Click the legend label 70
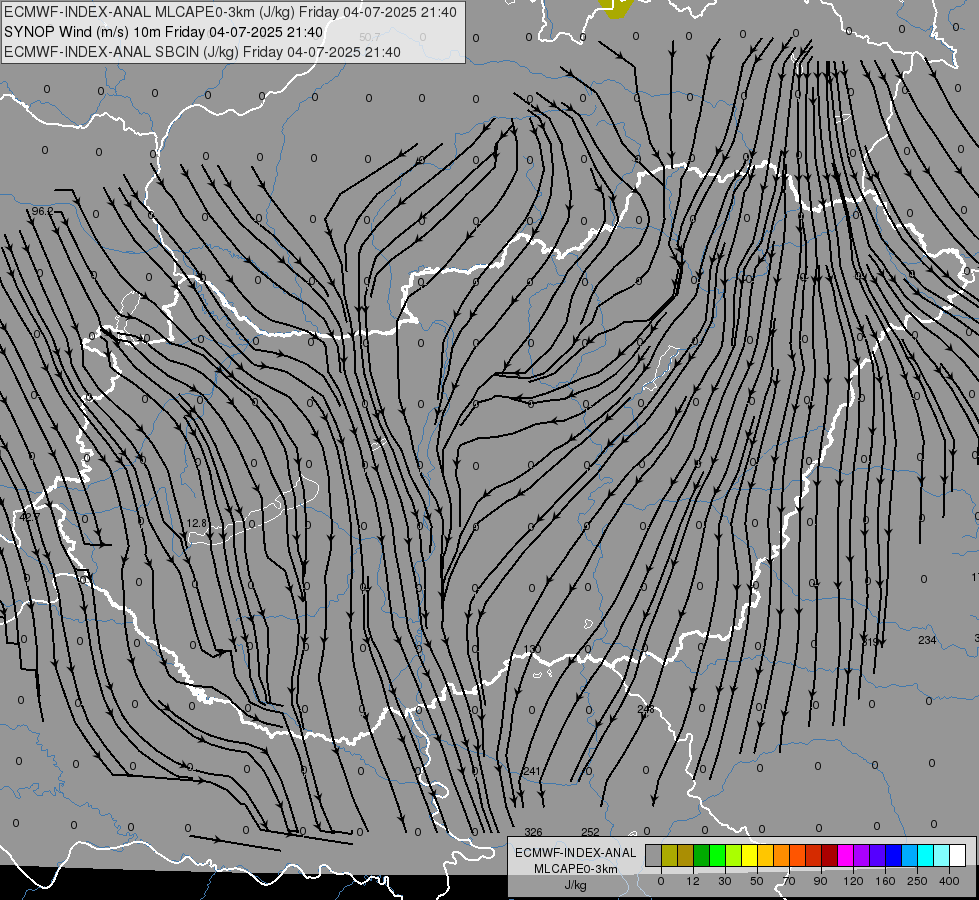This screenshot has height=900, width=979. [789, 881]
